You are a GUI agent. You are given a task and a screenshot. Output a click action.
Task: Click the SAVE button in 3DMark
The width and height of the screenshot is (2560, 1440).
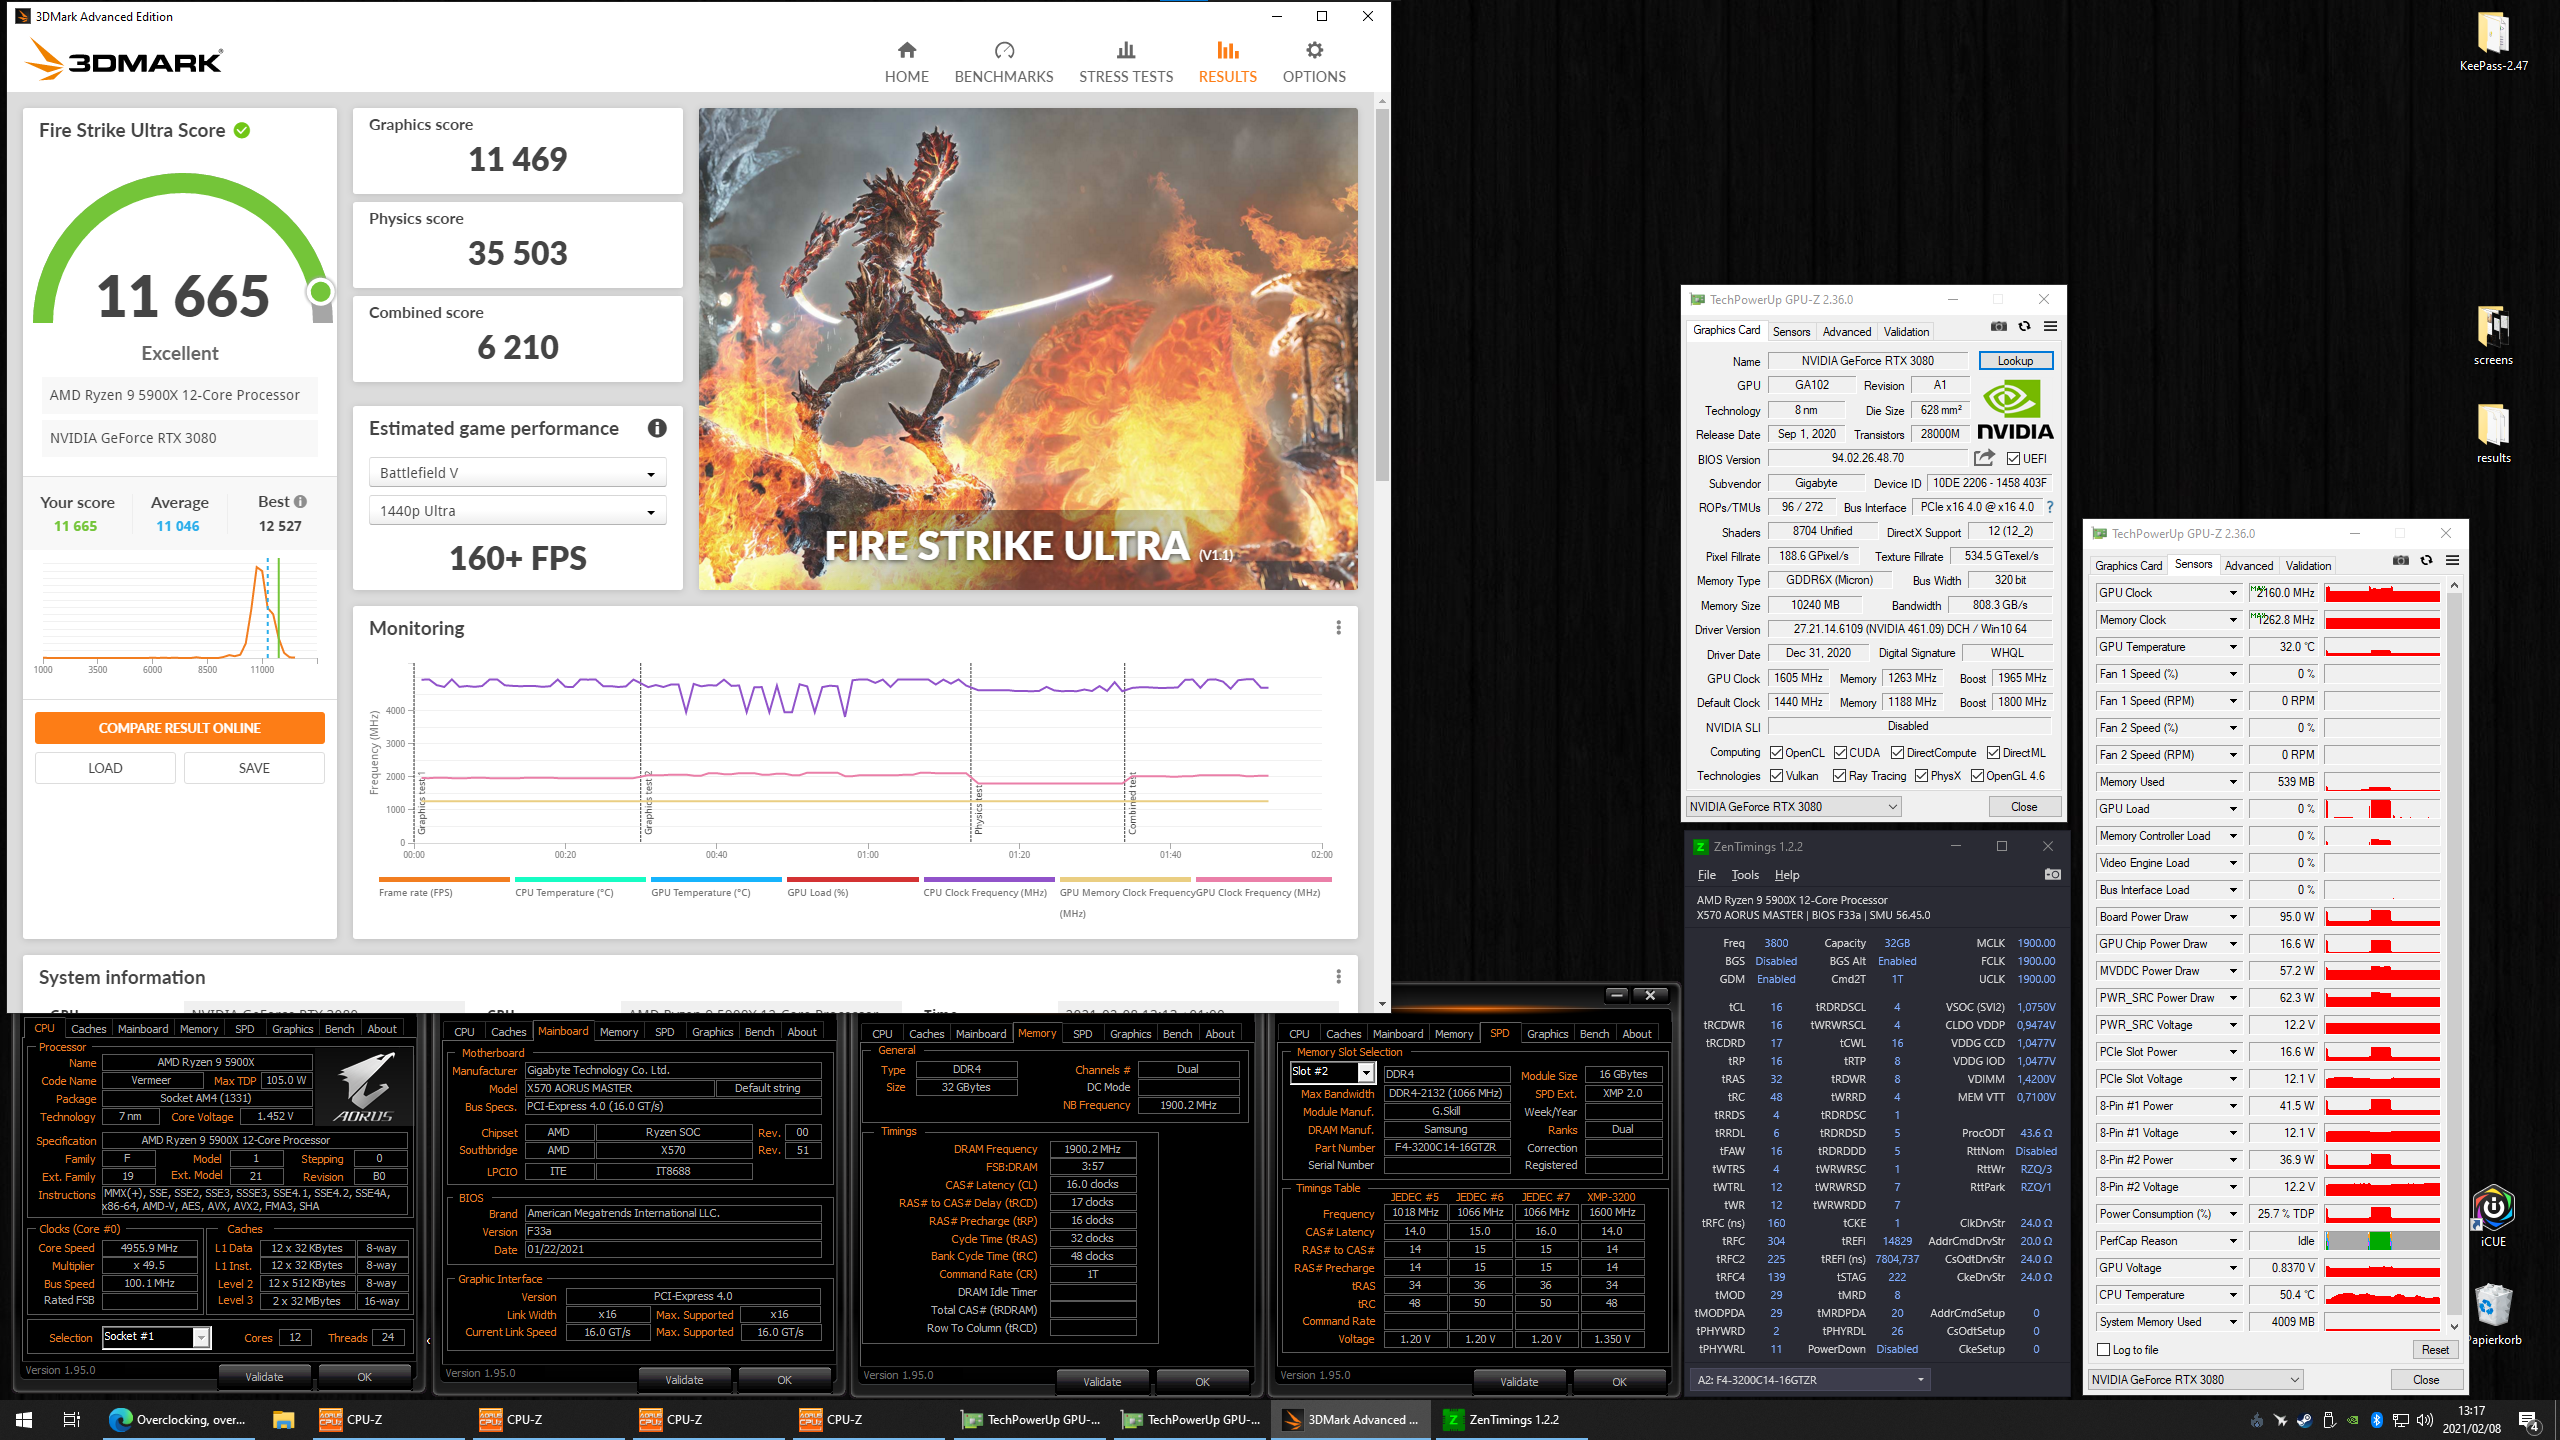click(254, 768)
